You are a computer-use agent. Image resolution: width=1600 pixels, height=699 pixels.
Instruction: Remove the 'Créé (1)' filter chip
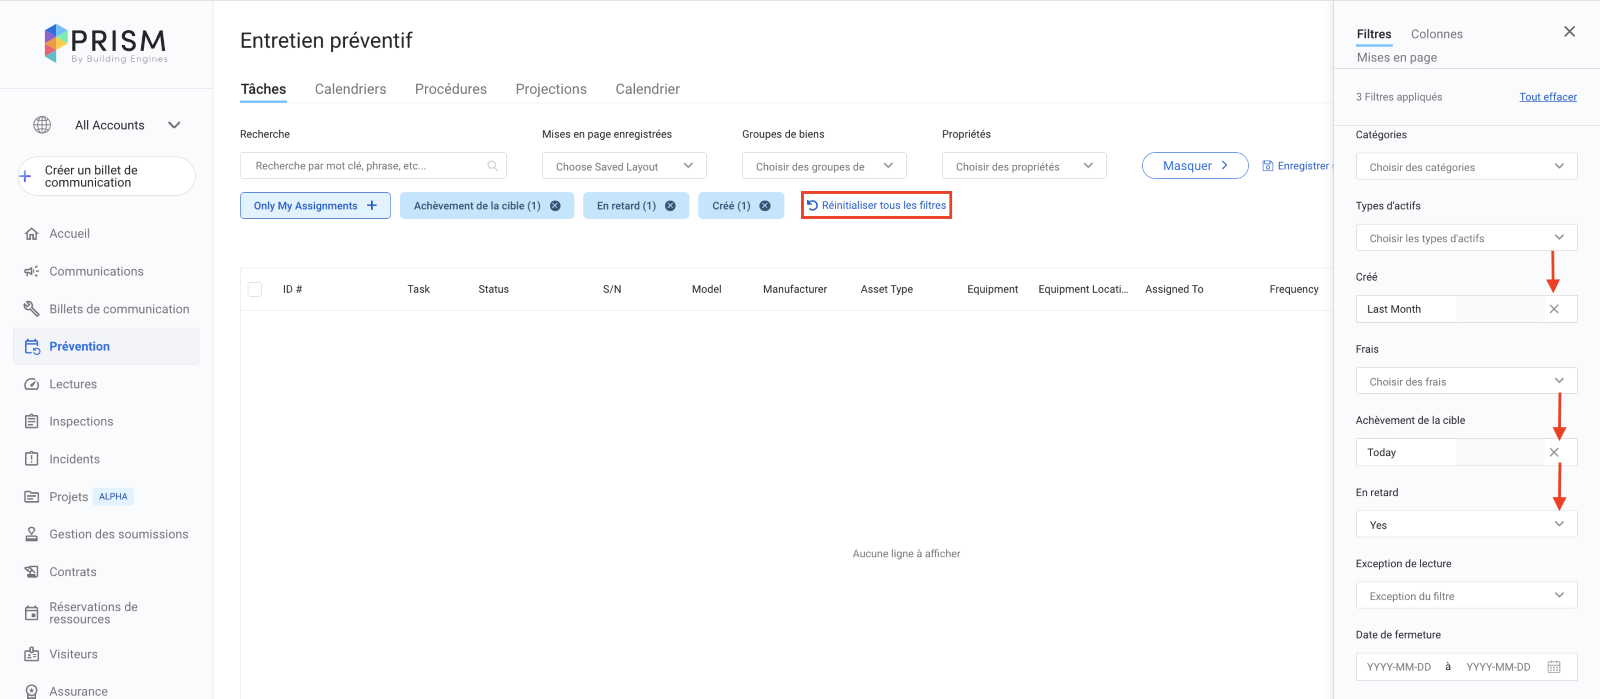pos(765,206)
